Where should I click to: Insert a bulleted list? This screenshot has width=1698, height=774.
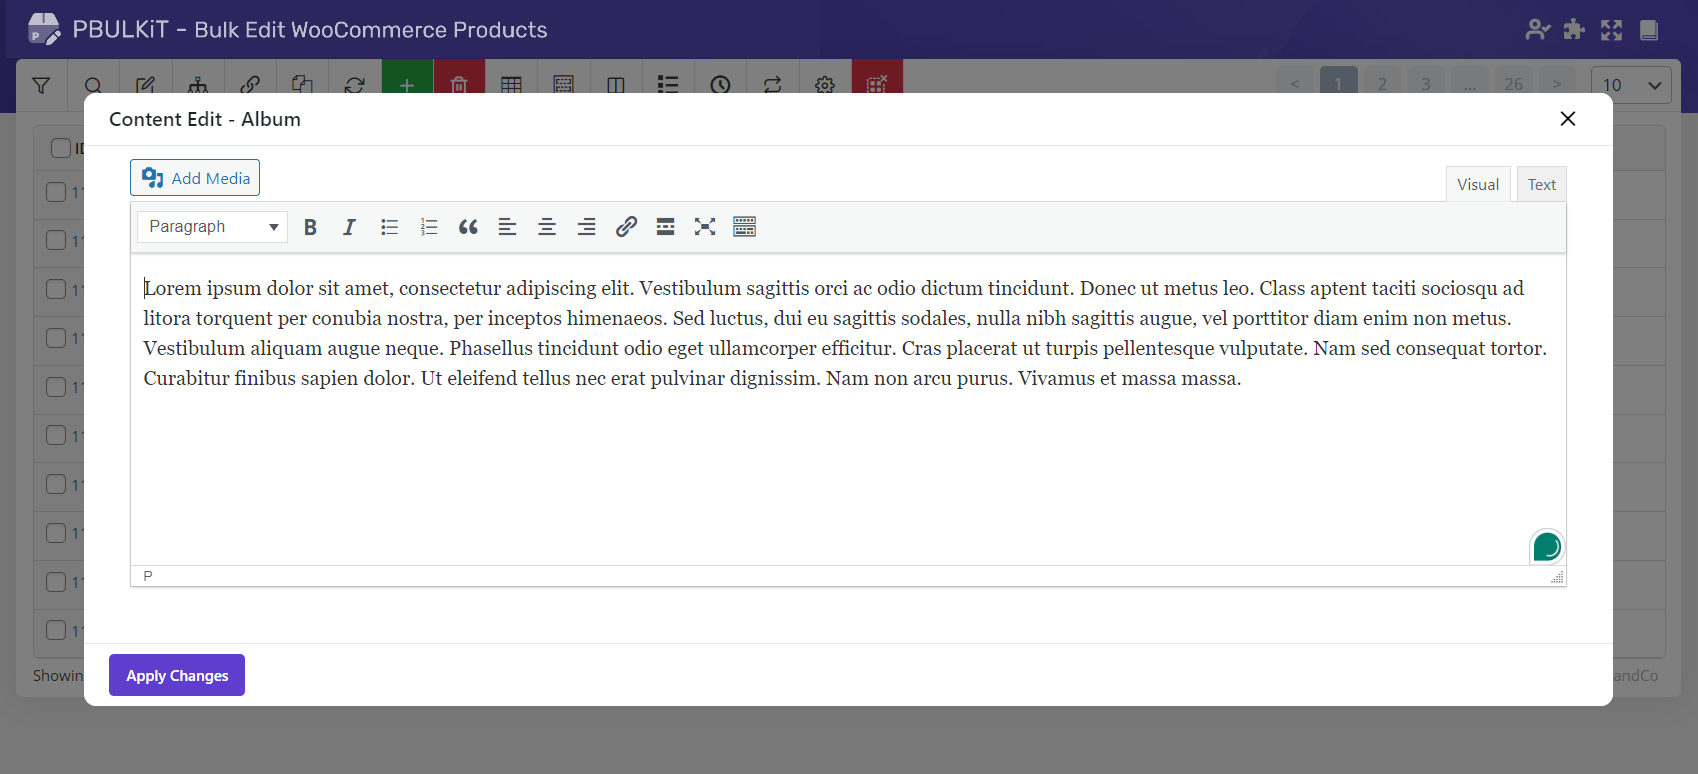389,227
